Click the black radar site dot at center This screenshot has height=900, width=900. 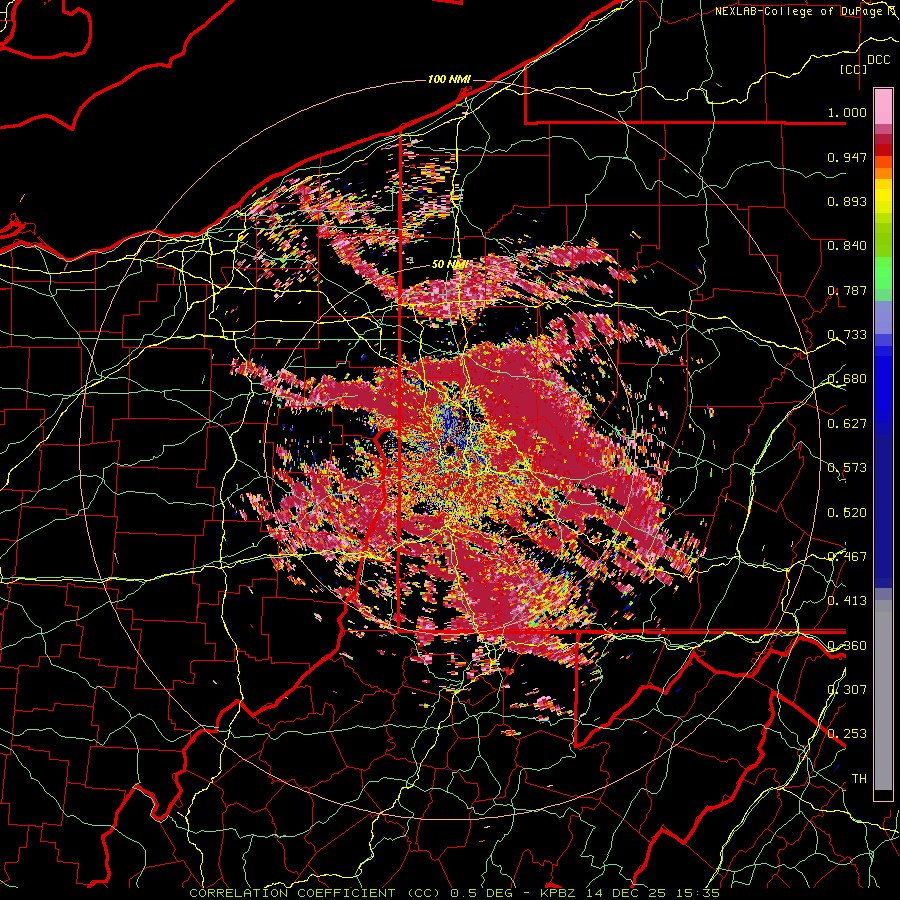450,448
